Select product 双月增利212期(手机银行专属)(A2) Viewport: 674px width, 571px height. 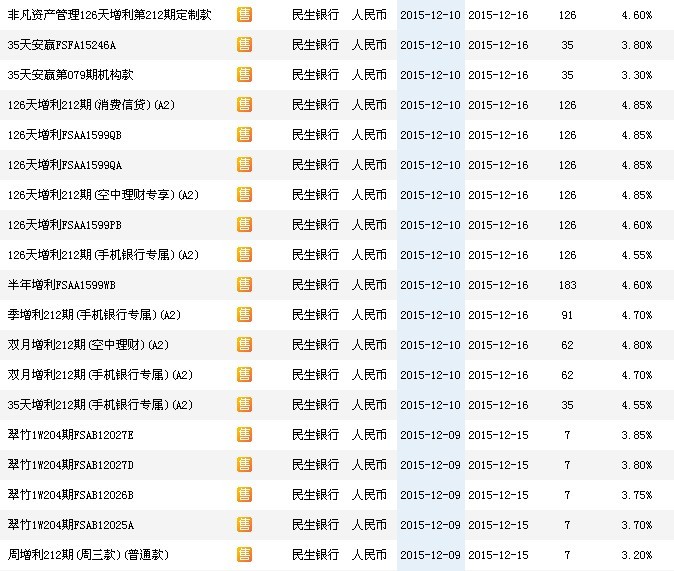tap(100, 375)
